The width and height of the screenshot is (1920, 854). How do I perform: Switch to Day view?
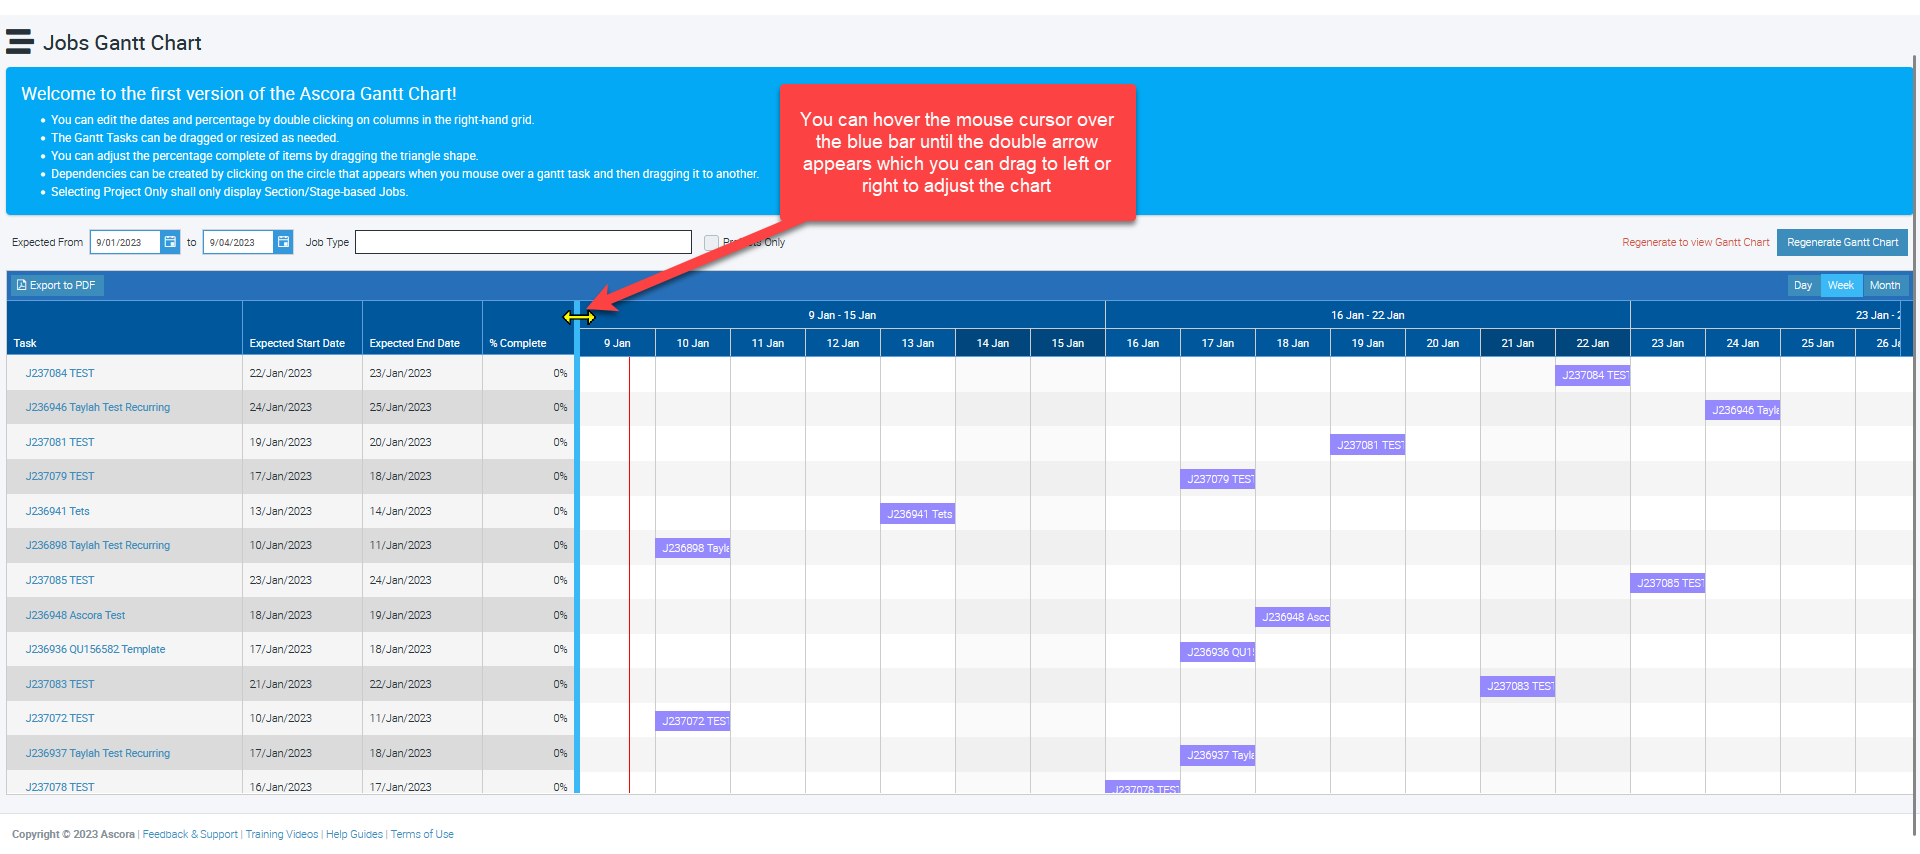point(1802,285)
